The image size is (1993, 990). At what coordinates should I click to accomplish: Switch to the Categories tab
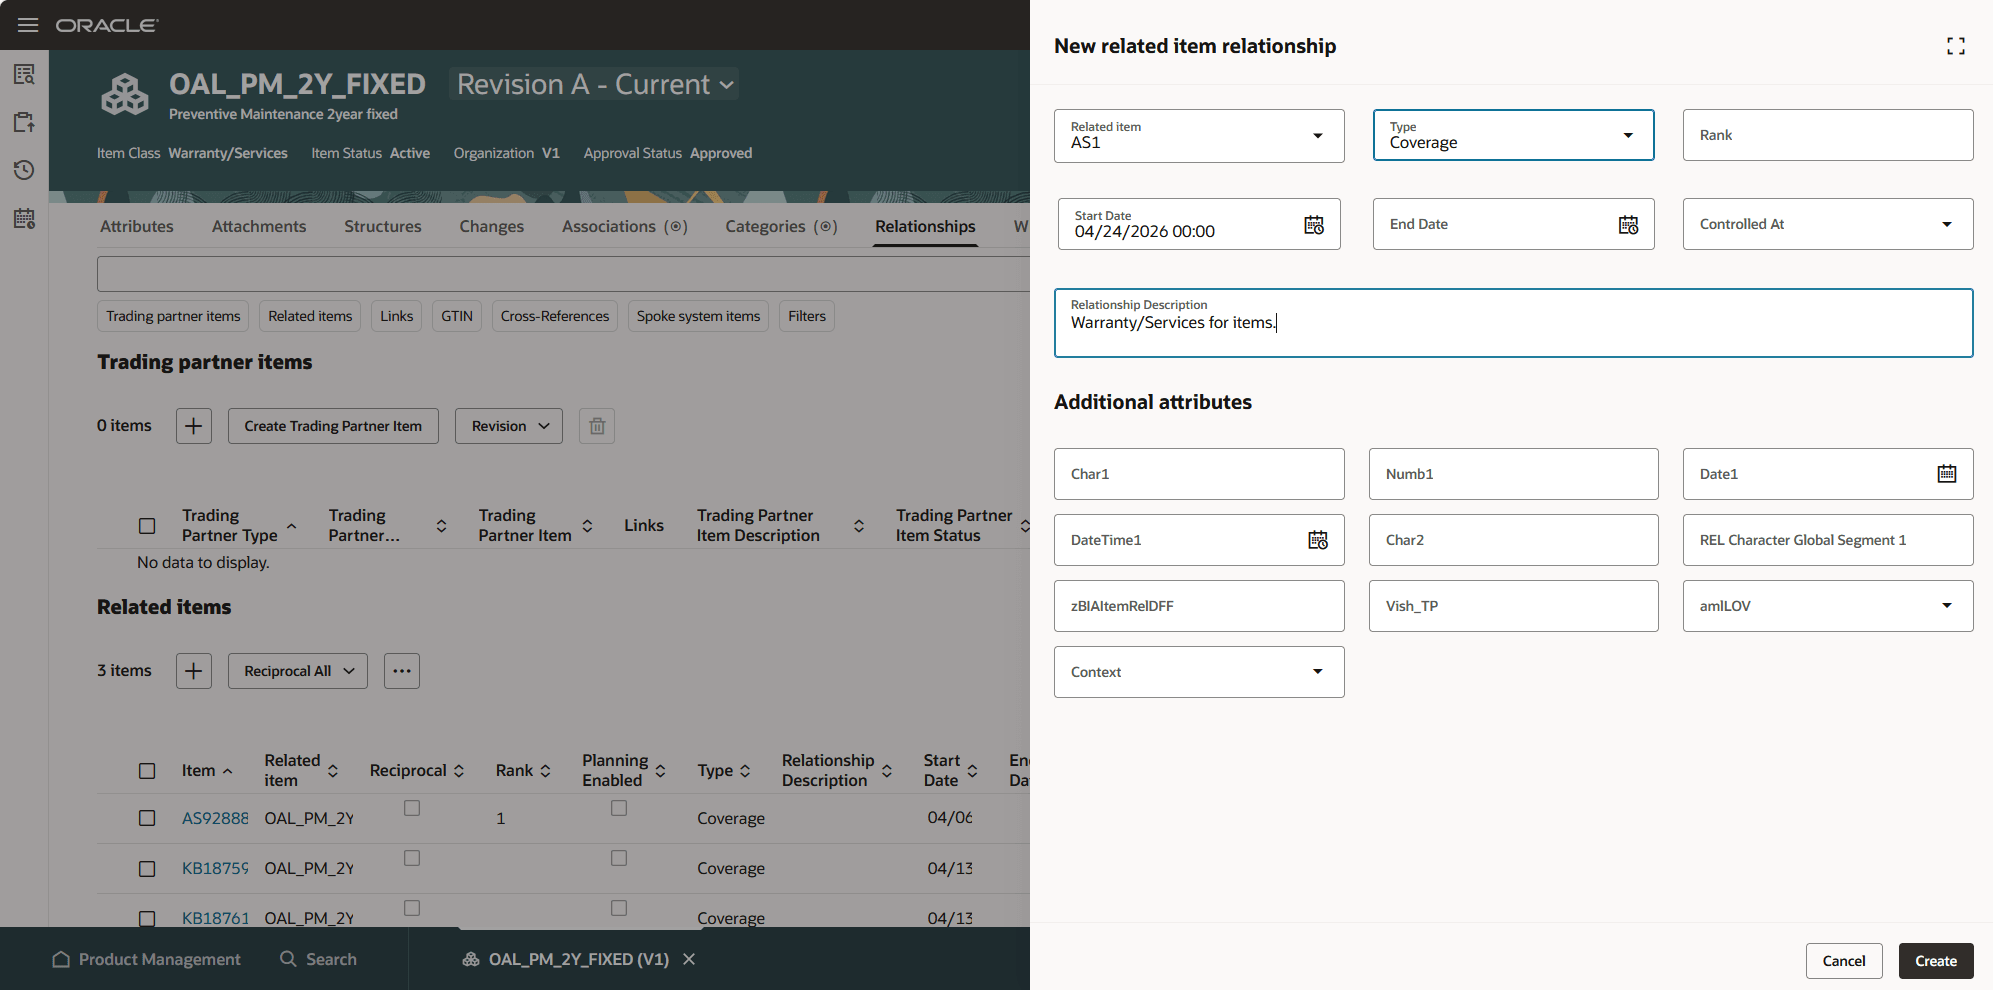tap(782, 227)
